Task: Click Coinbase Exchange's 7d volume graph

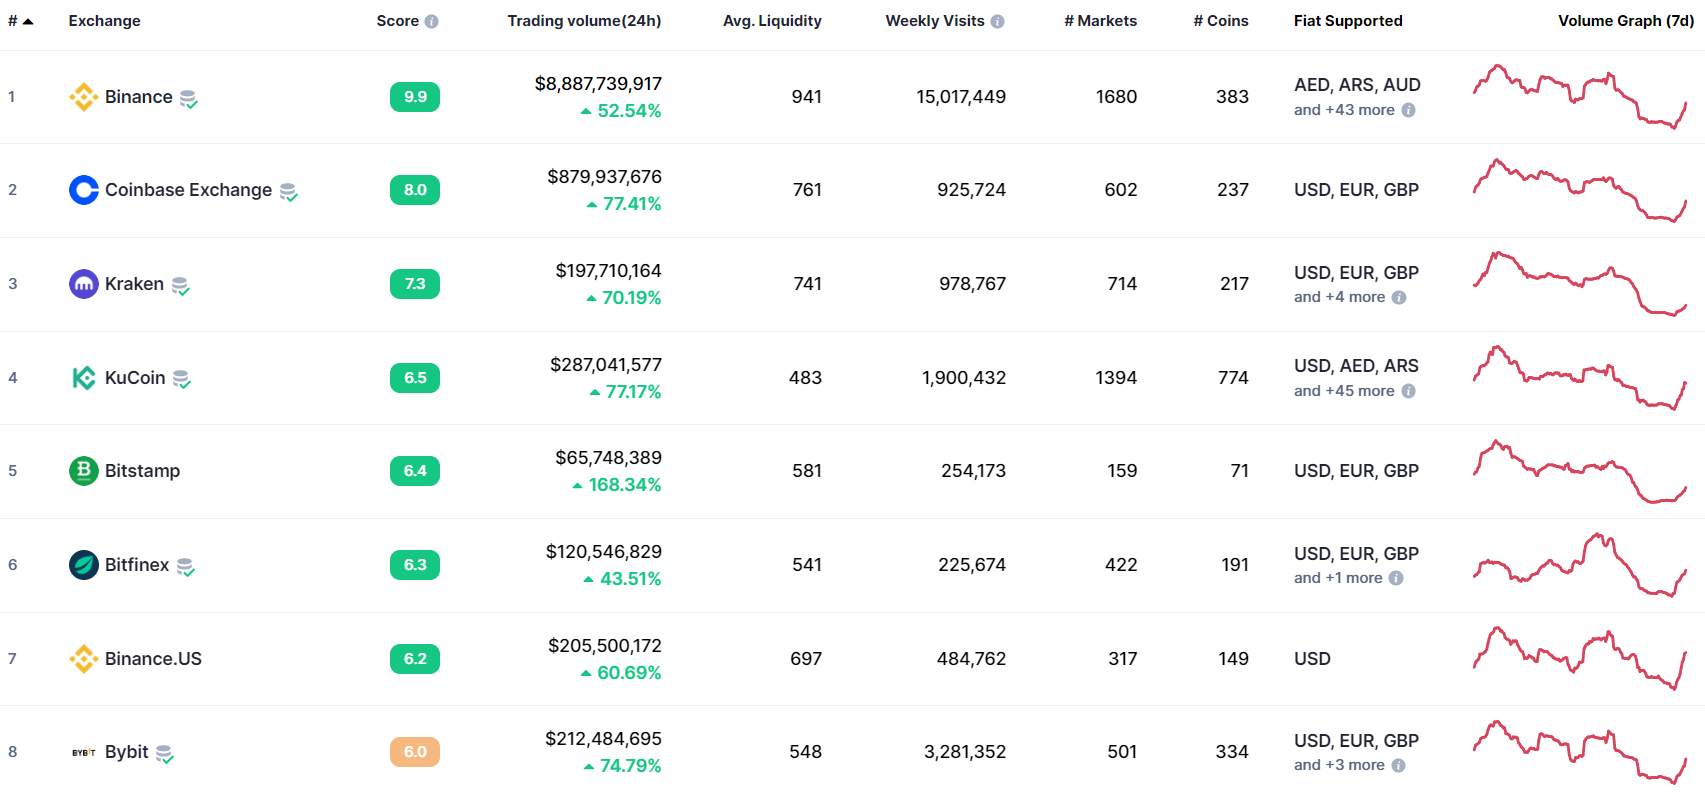Action: (1580, 190)
